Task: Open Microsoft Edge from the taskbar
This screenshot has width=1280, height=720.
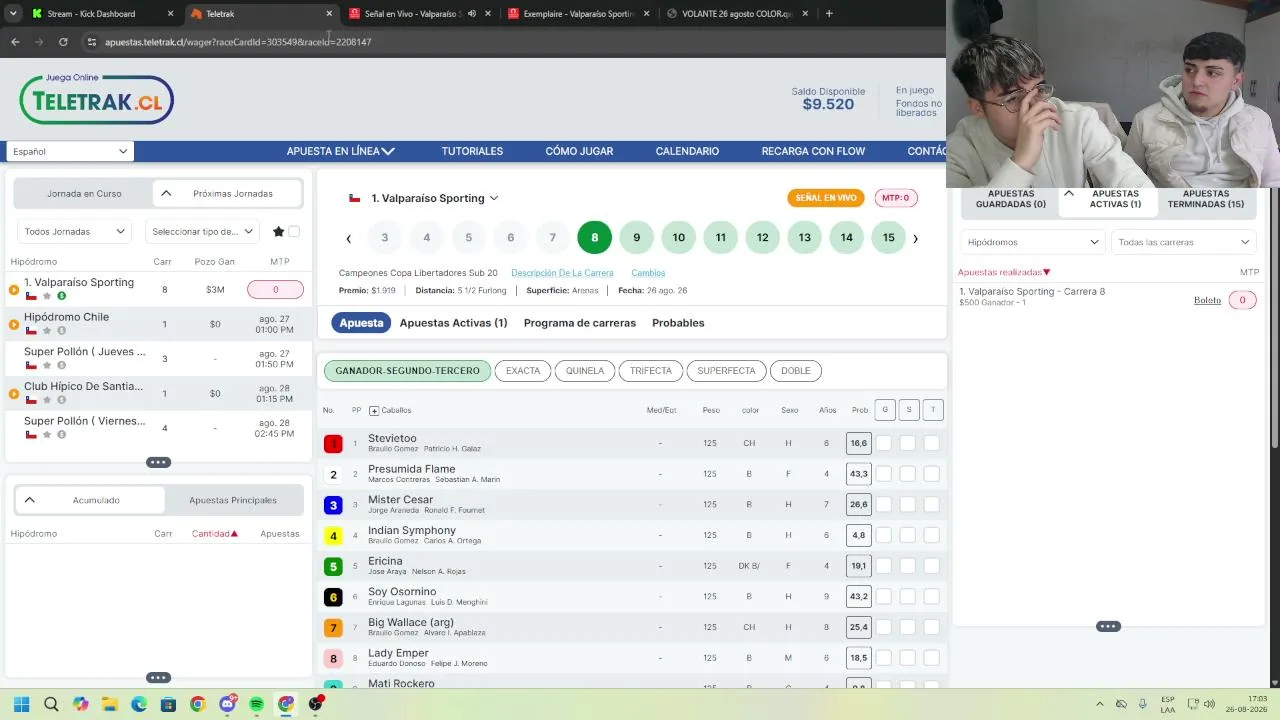Action: click(x=139, y=704)
